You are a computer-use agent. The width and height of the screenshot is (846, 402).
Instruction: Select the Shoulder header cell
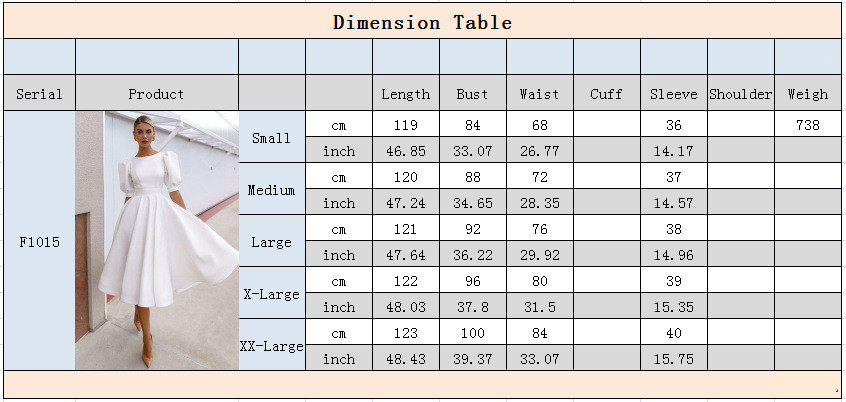(x=741, y=93)
